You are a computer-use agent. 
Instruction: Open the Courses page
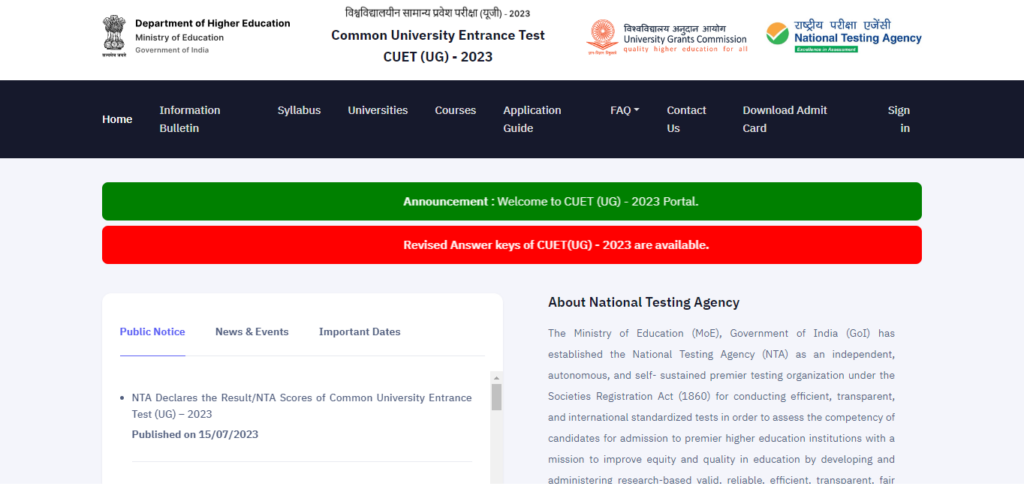(x=455, y=110)
